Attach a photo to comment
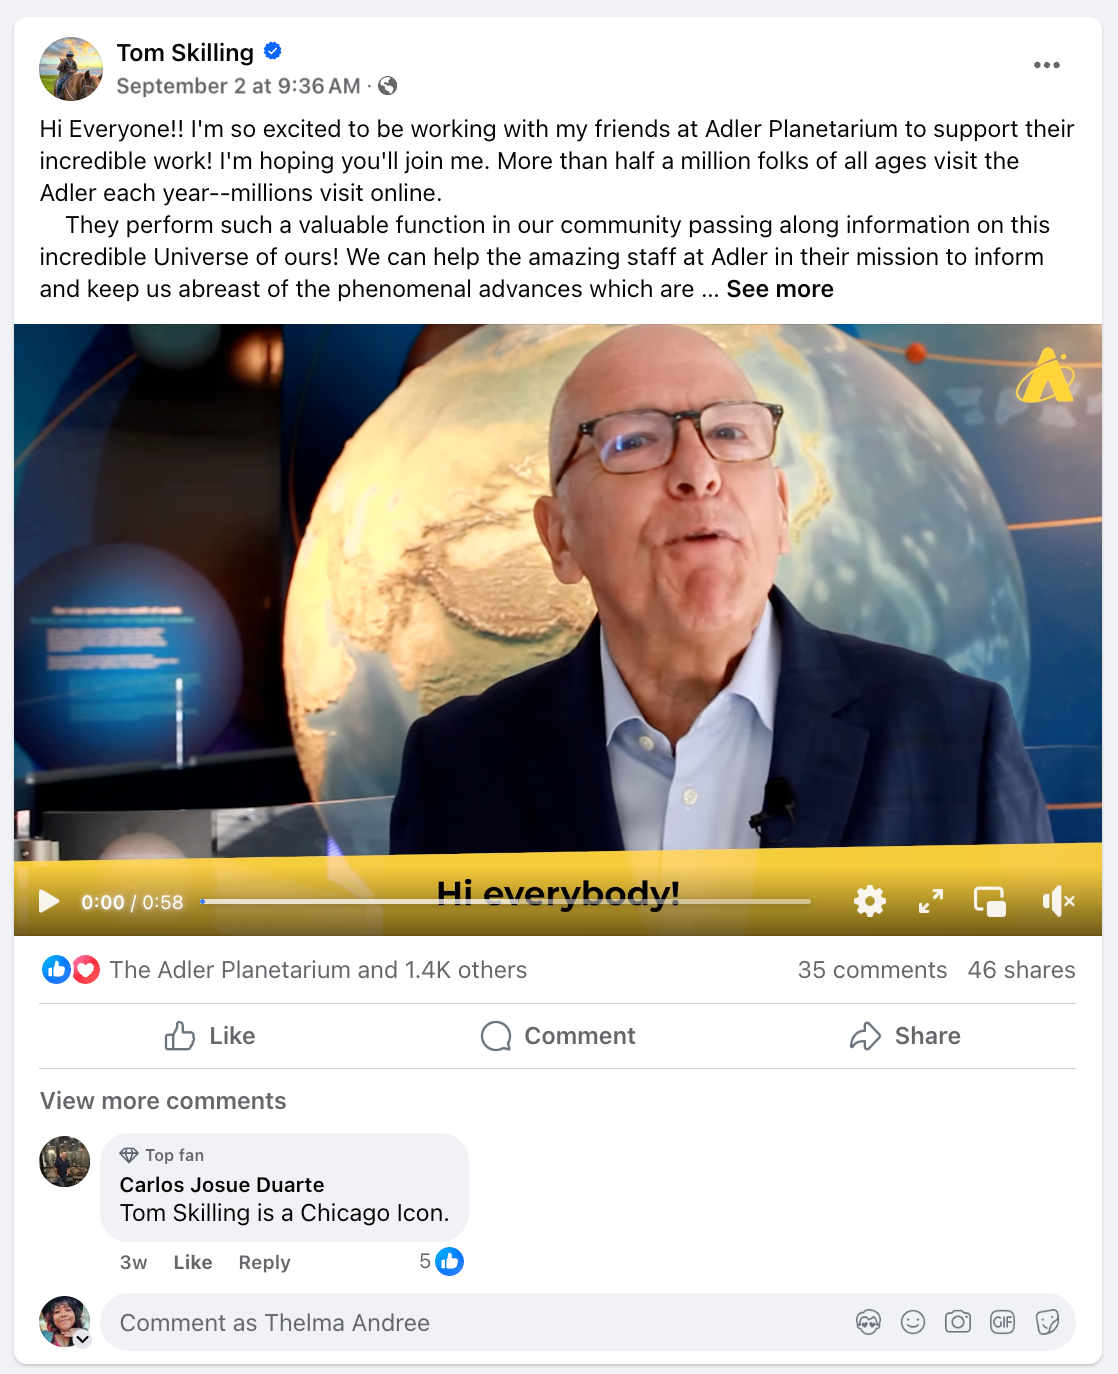Viewport: 1118px width, 1374px height. point(958,1322)
